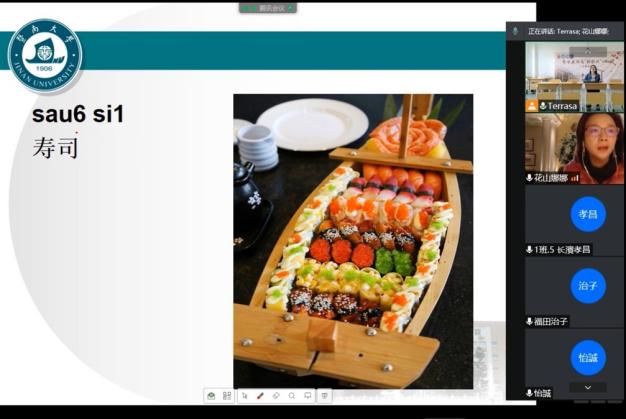The image size is (626, 419).
Task: Select the cursor pointer tool
Action: (x=244, y=395)
